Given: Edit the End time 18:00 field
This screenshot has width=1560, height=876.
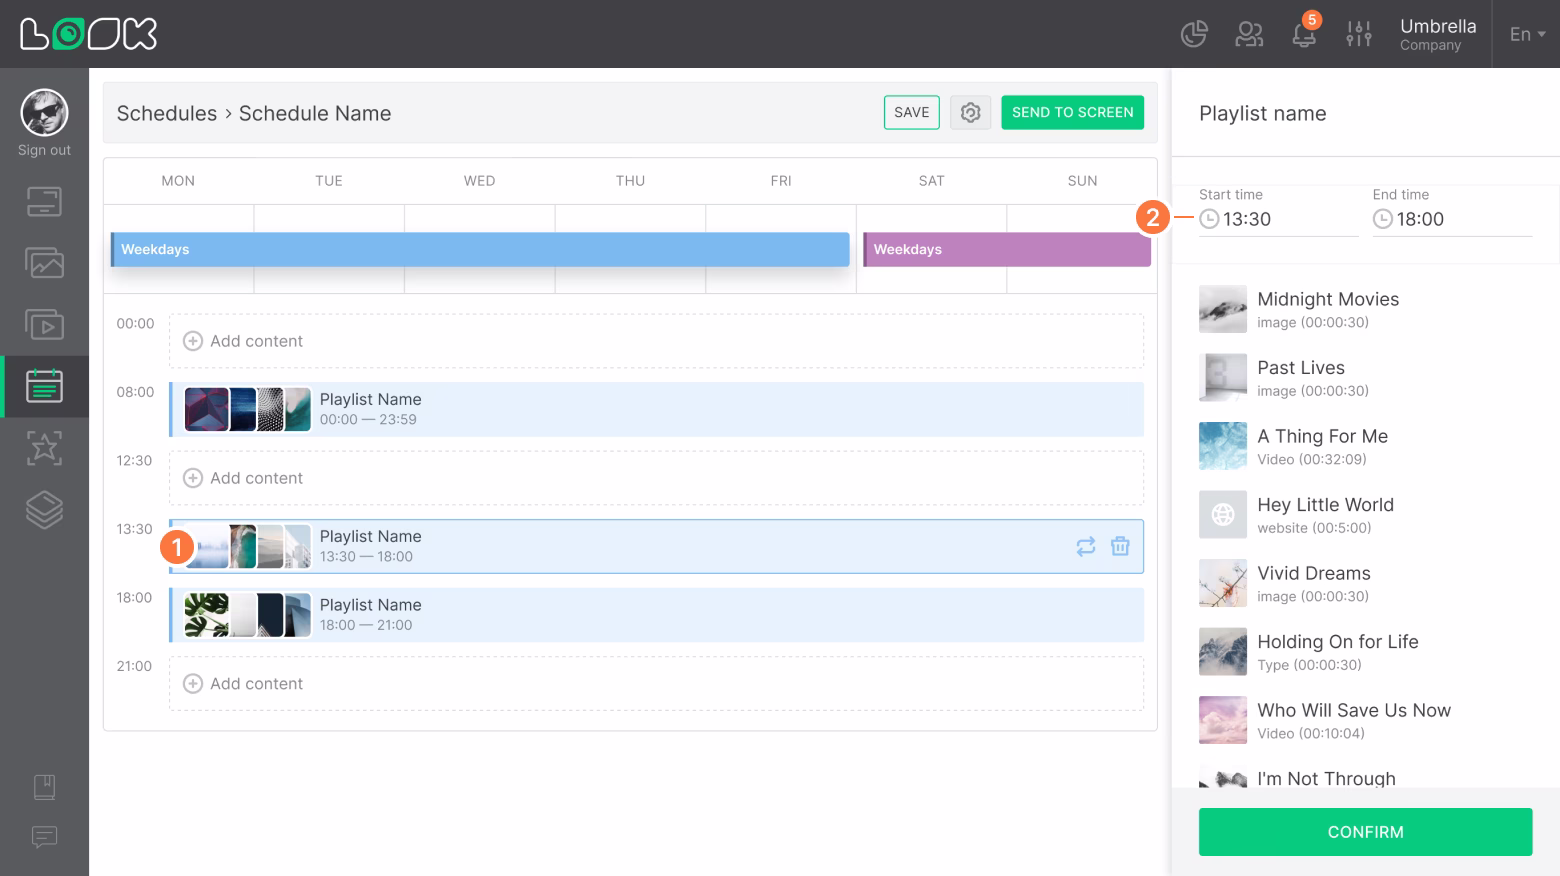Looking at the screenshot, I should click(1452, 219).
